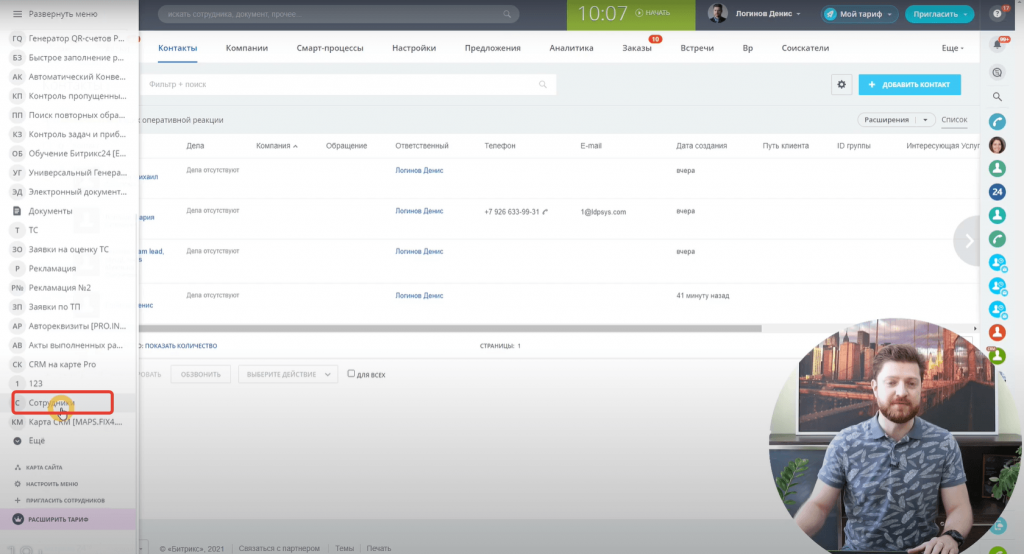This screenshot has width=1024, height=554.
Task: Open the grid settings gear icon
Action: (x=841, y=84)
